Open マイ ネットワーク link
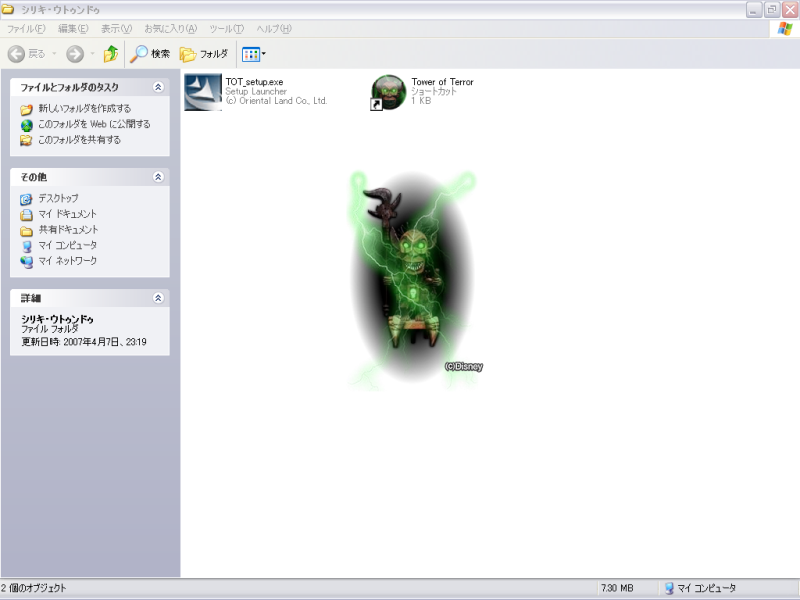Image resolution: width=800 pixels, height=600 pixels. click(67, 261)
